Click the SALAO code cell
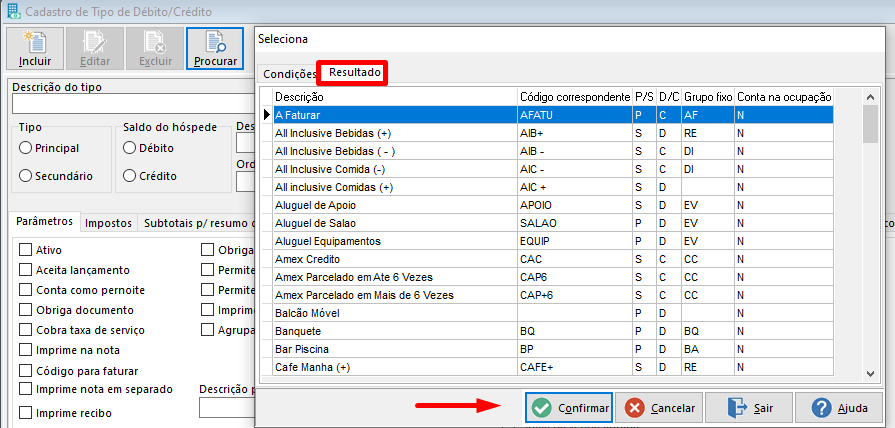The height and width of the screenshot is (428, 895). pyautogui.click(x=575, y=223)
